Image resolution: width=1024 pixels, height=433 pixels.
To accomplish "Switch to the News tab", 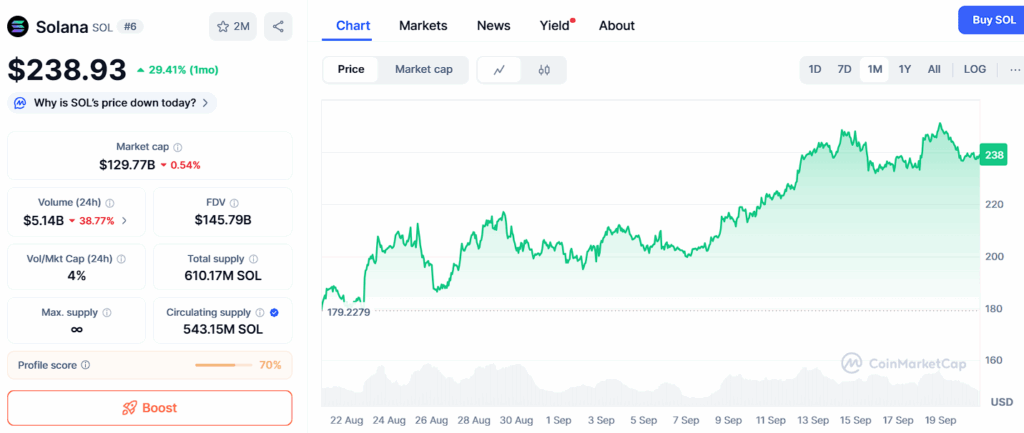I will point(493,25).
